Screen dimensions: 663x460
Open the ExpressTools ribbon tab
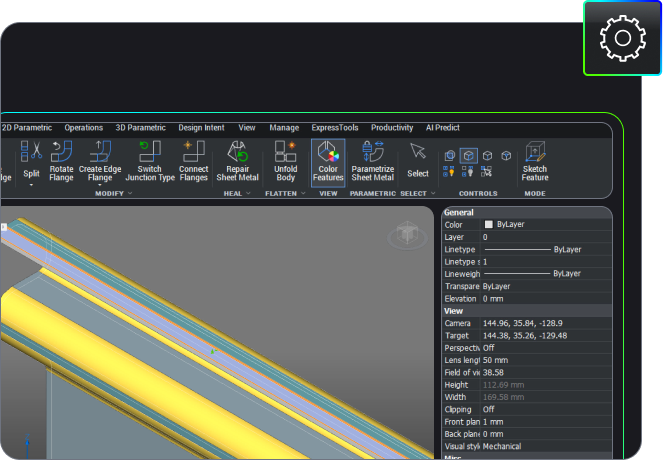tap(334, 128)
